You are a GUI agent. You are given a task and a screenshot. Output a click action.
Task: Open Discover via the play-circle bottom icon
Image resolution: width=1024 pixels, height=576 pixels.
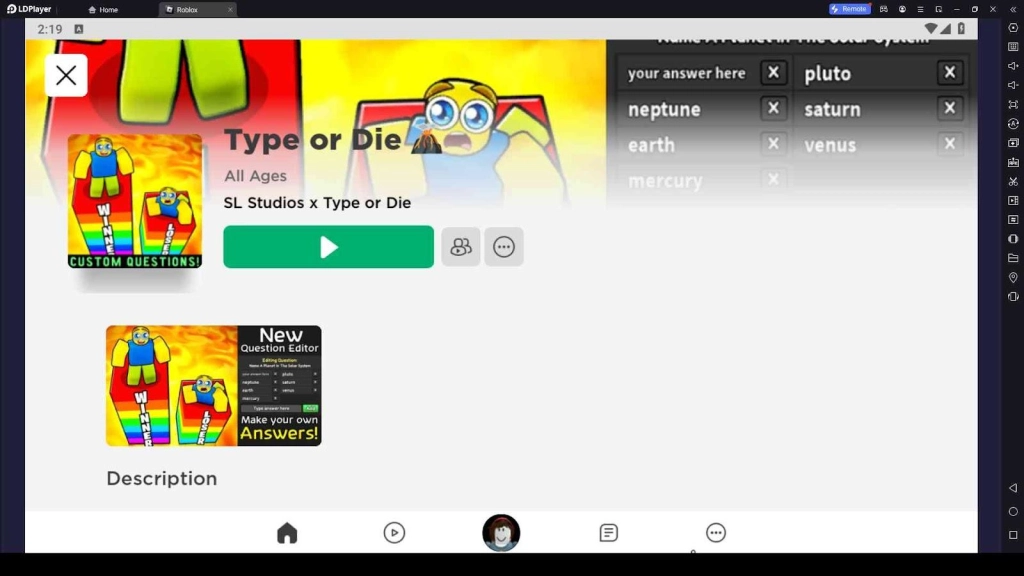point(394,533)
